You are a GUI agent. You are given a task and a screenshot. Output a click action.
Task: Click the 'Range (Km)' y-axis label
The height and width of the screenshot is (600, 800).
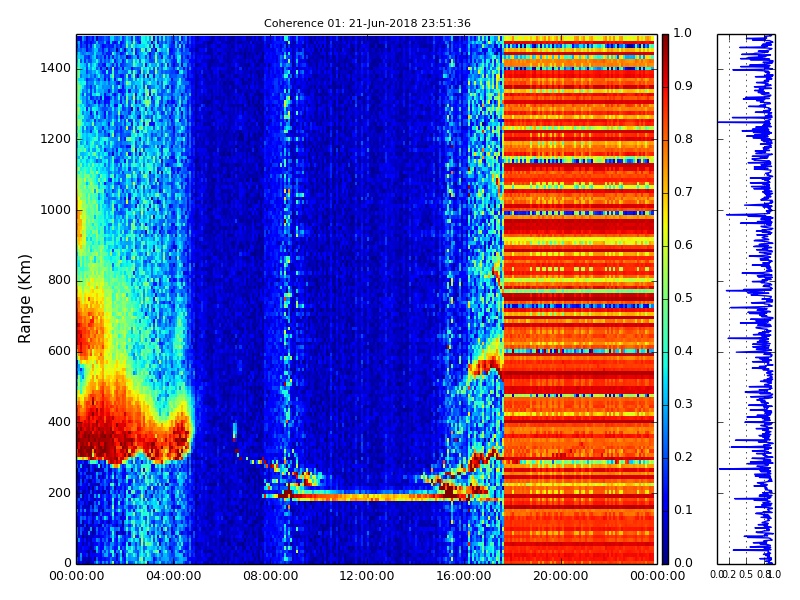24,299
